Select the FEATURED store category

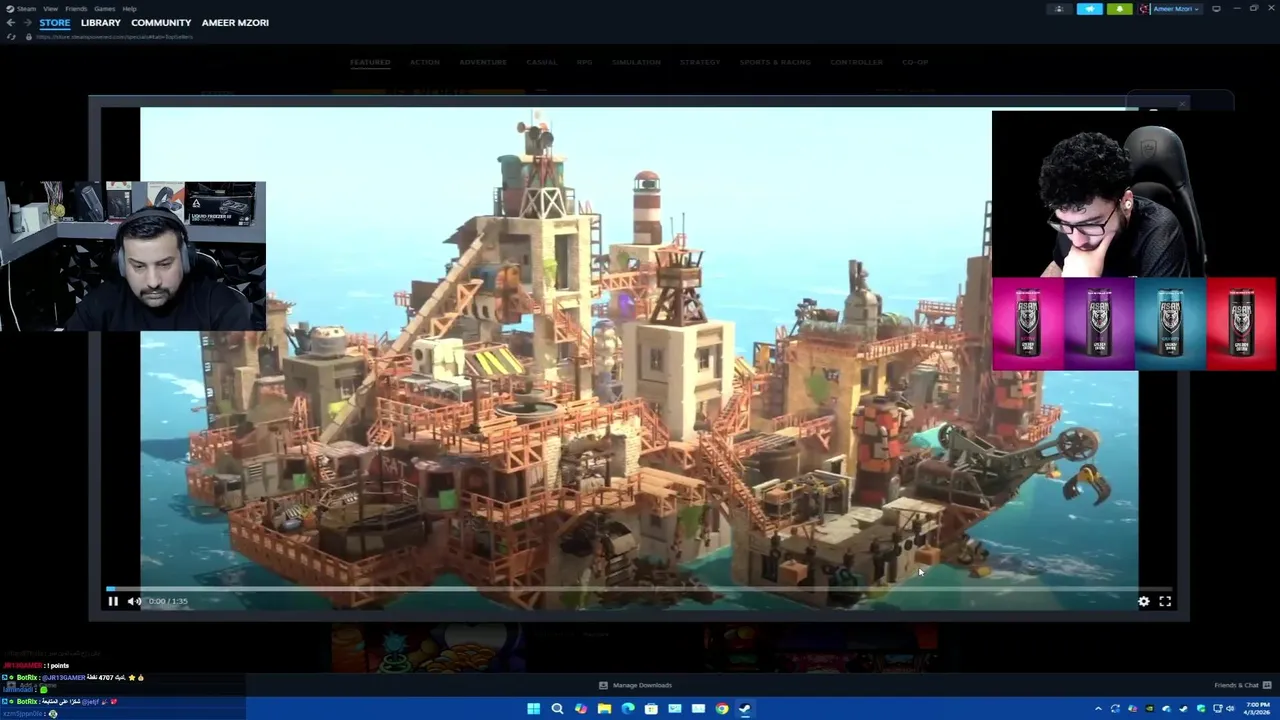370,62
